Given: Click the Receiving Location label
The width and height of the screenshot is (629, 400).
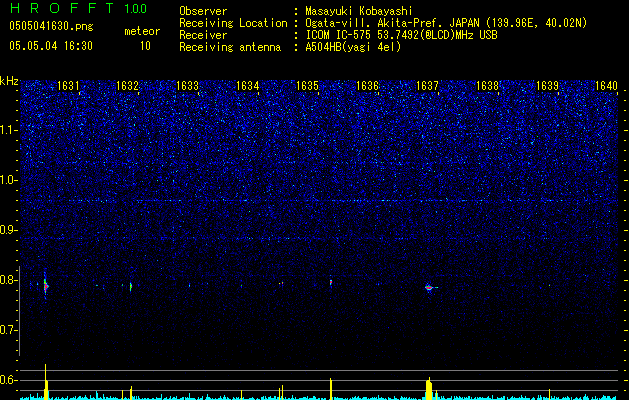Looking at the screenshot, I should 233,23.
